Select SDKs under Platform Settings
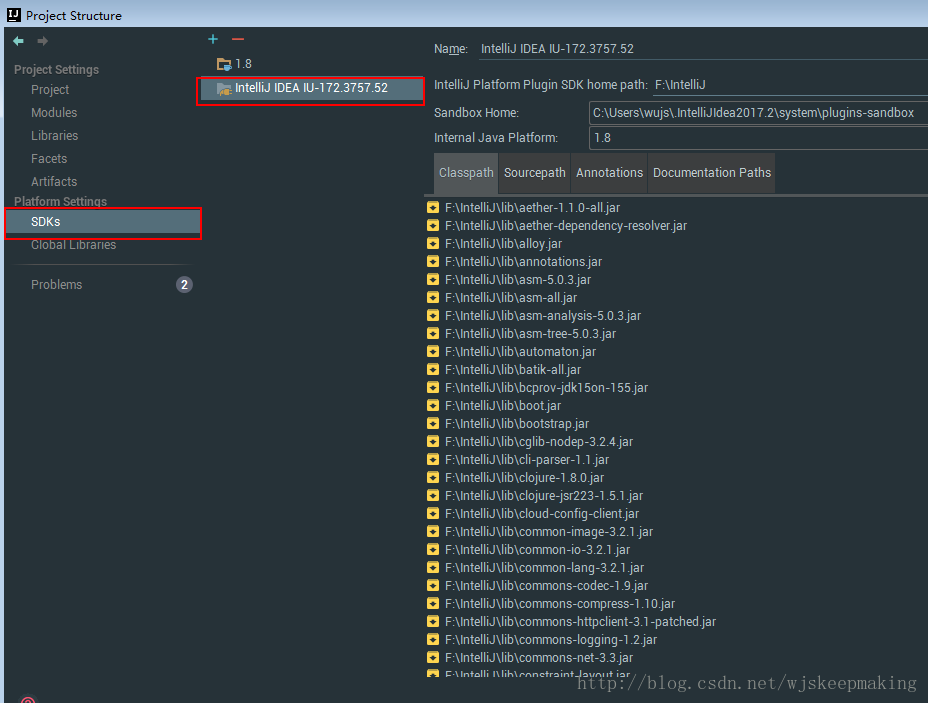The width and height of the screenshot is (928, 703). pos(103,222)
